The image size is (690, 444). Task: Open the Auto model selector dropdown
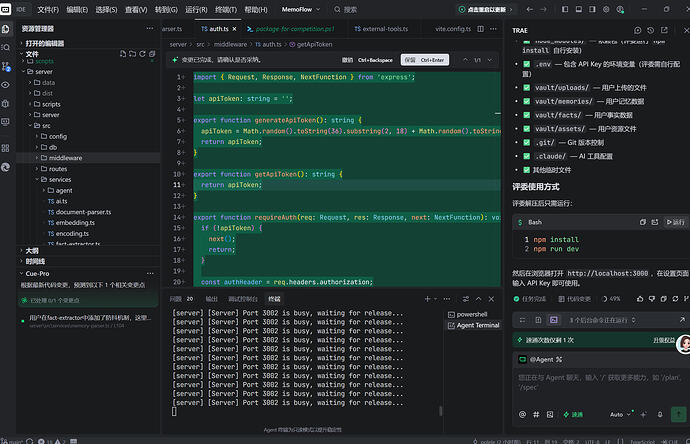coord(620,415)
